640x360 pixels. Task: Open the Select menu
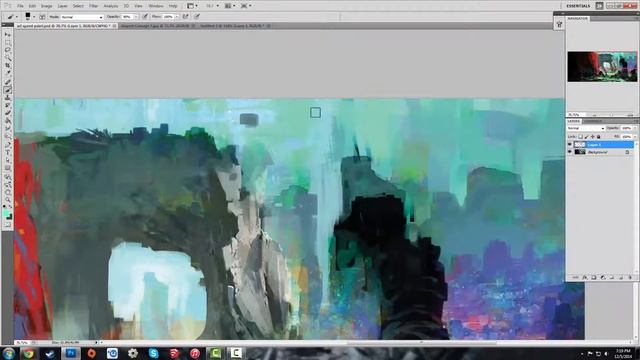(78, 6)
